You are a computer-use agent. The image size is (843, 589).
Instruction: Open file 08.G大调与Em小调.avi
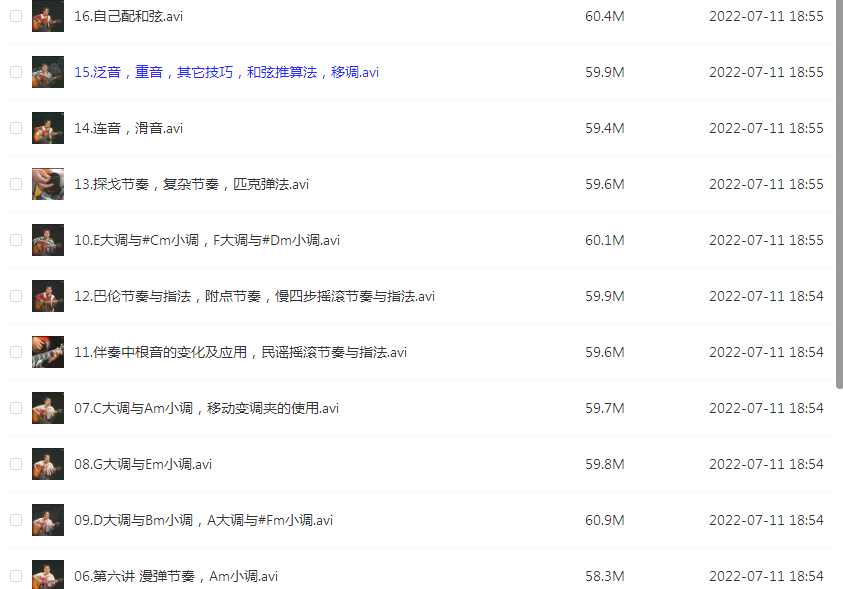click(143, 464)
